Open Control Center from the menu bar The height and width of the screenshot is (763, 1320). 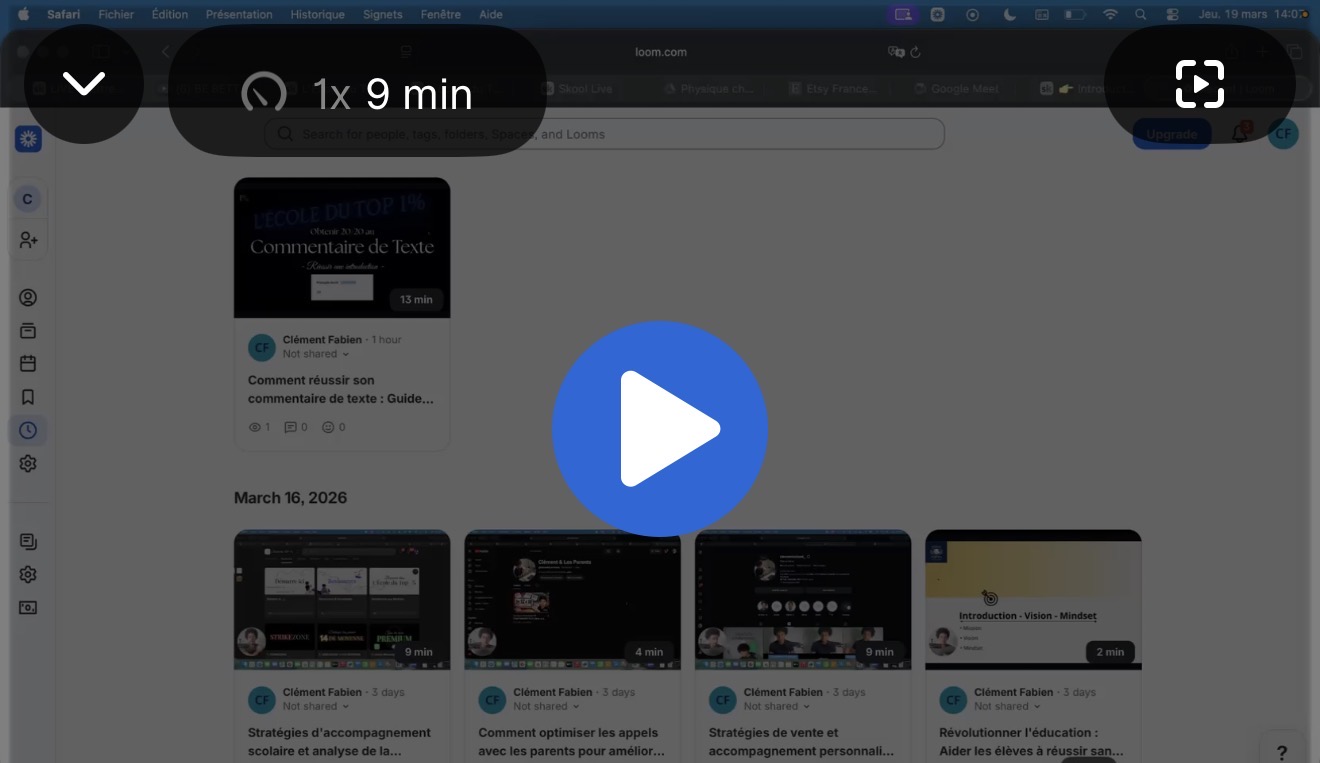[1173, 14]
